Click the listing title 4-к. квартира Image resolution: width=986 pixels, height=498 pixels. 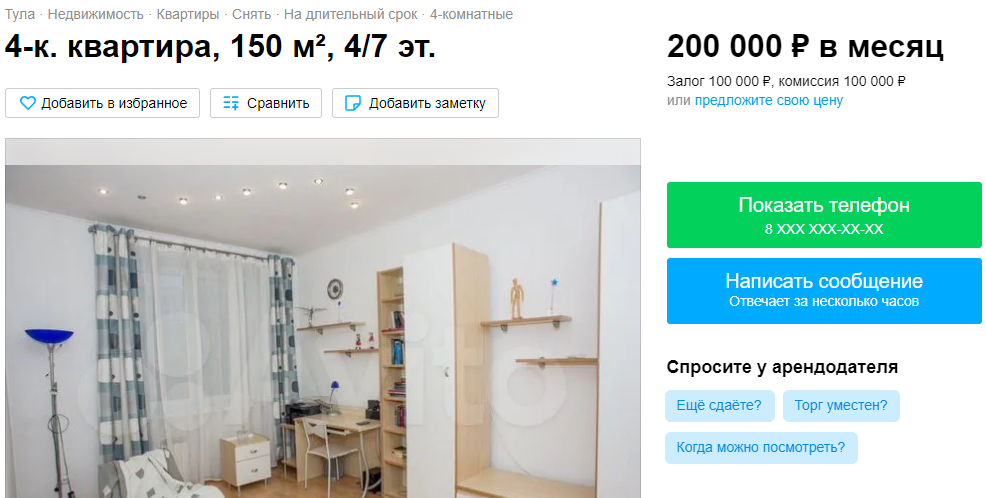click(x=219, y=47)
